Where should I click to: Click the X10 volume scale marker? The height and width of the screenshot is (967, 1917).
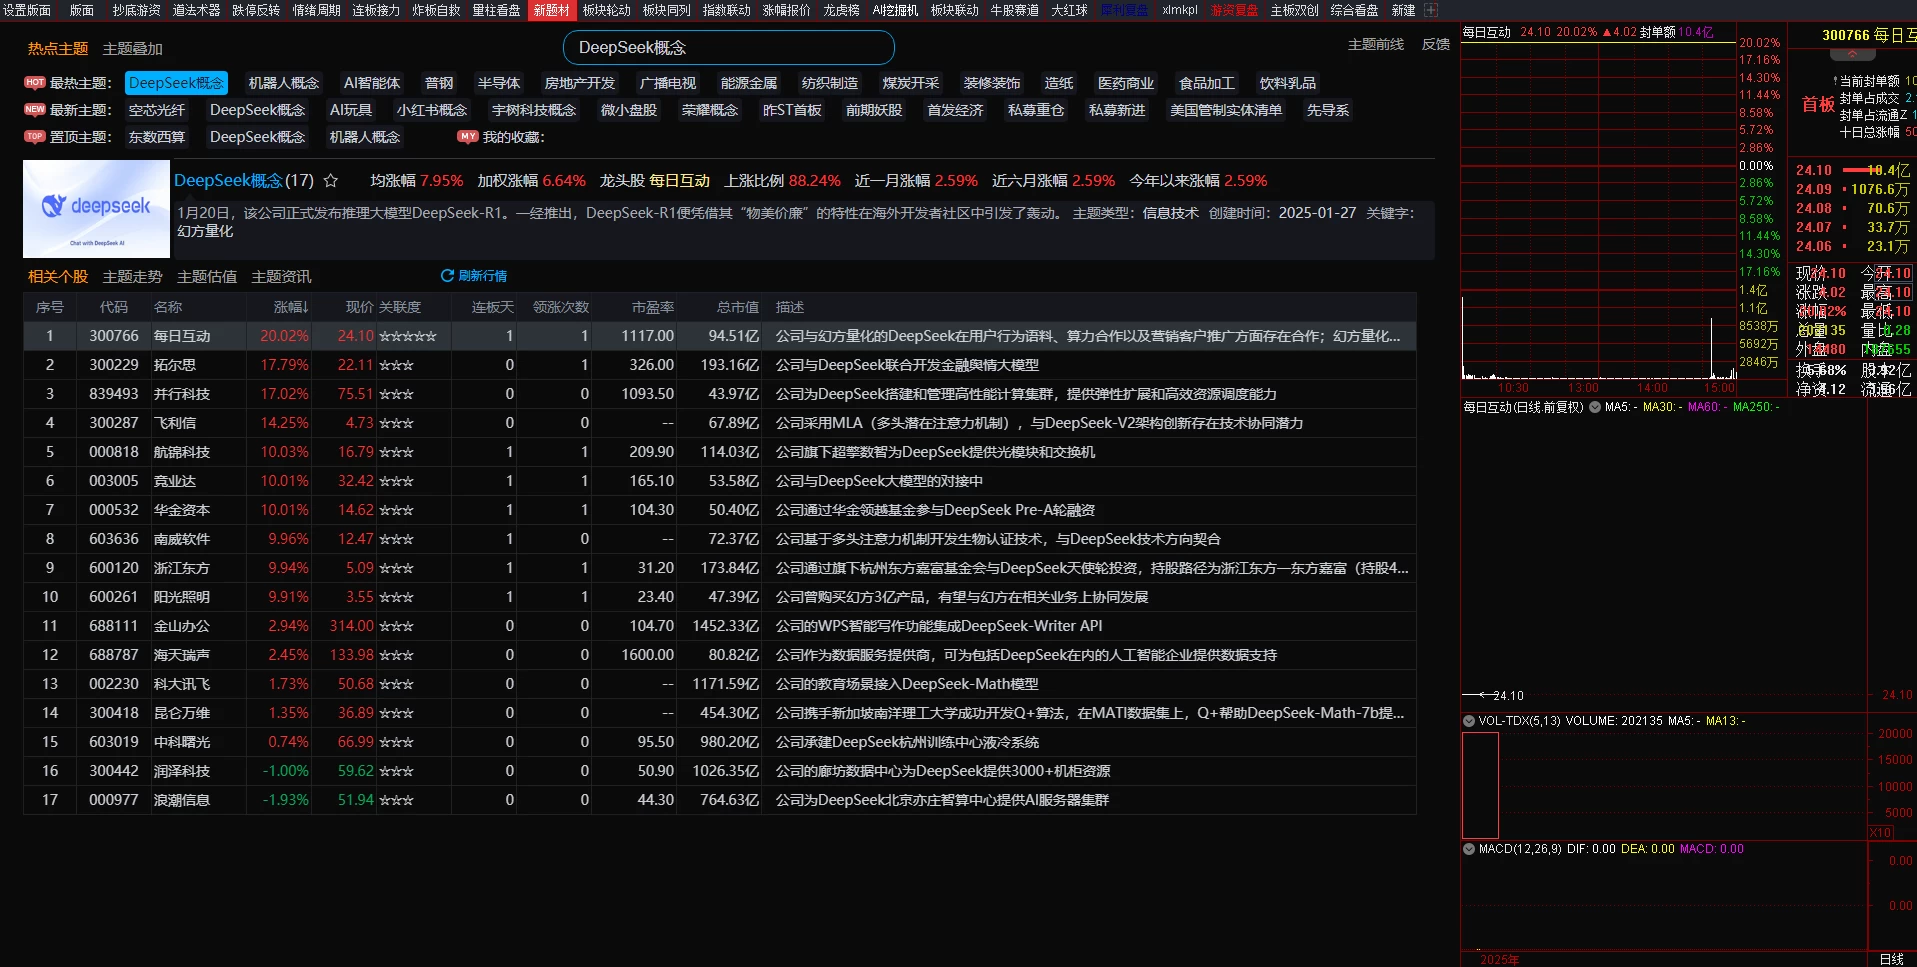(1880, 832)
